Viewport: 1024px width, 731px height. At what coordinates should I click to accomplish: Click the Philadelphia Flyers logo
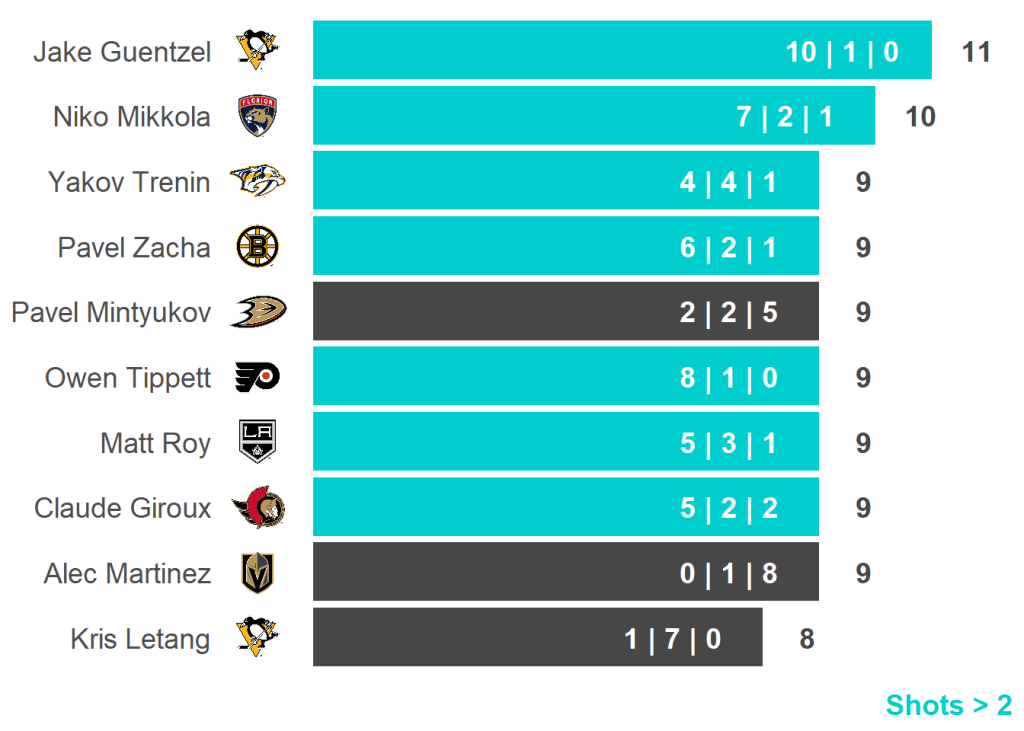tap(257, 377)
